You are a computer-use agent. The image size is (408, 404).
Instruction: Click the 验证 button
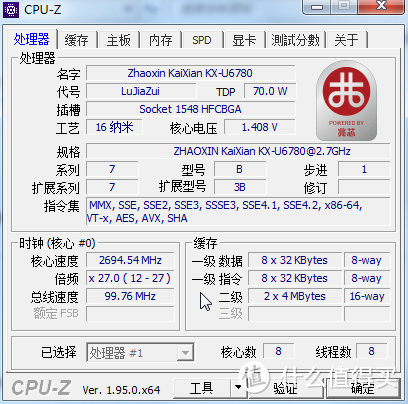tap(285, 388)
